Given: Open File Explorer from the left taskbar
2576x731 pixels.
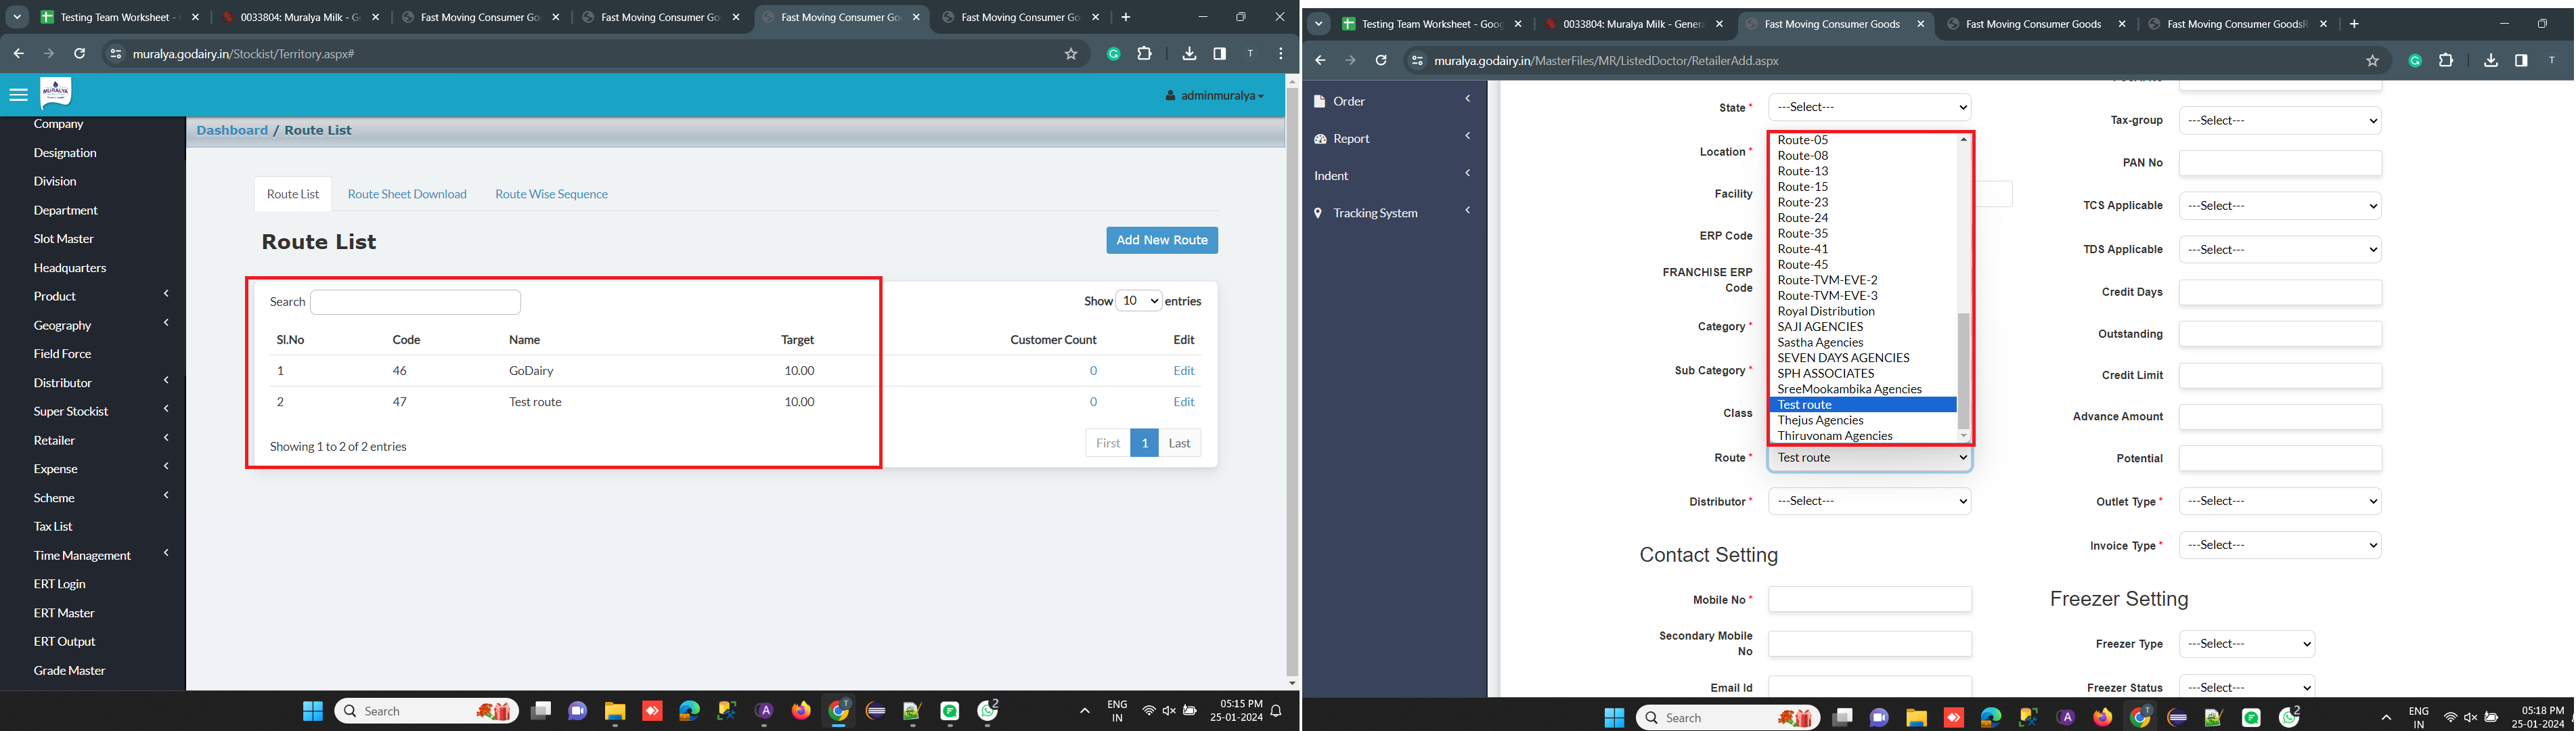Looking at the screenshot, I should click(614, 711).
